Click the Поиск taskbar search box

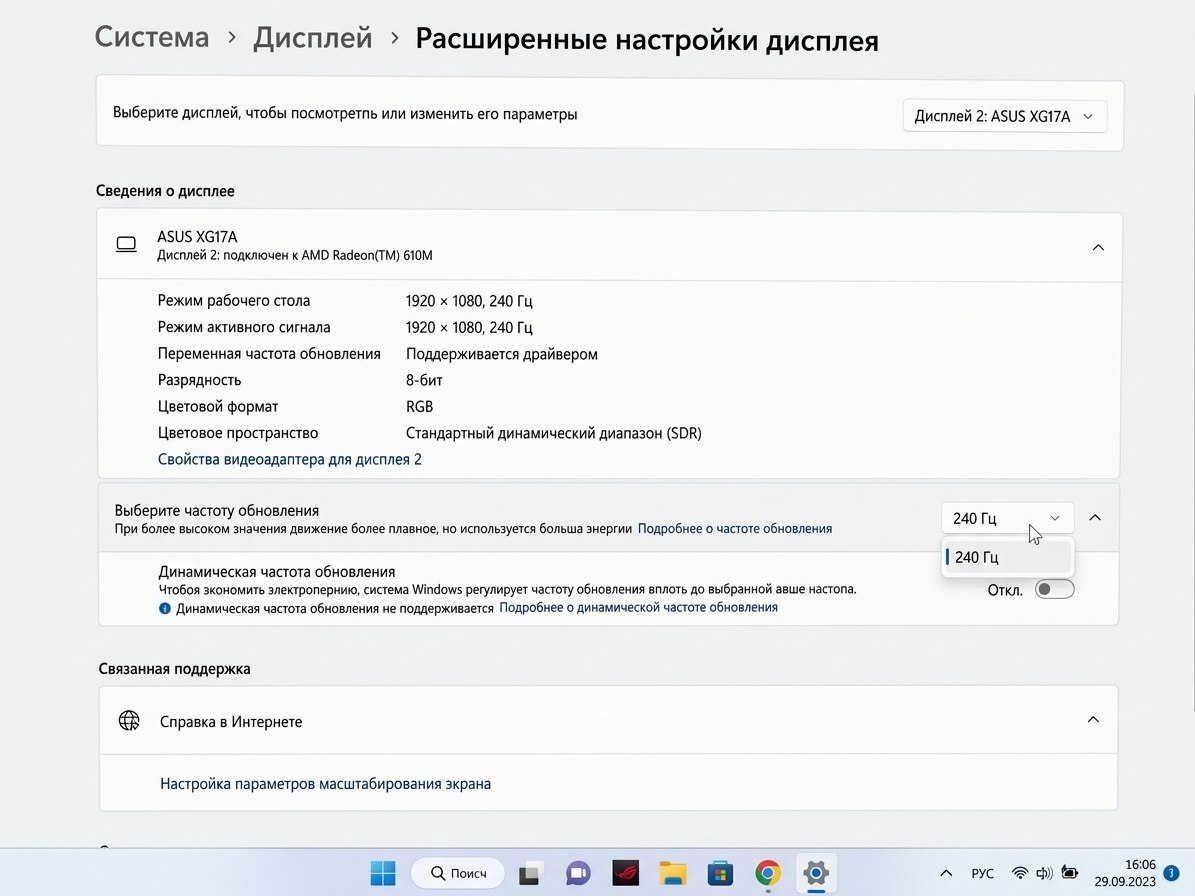[x=458, y=873]
